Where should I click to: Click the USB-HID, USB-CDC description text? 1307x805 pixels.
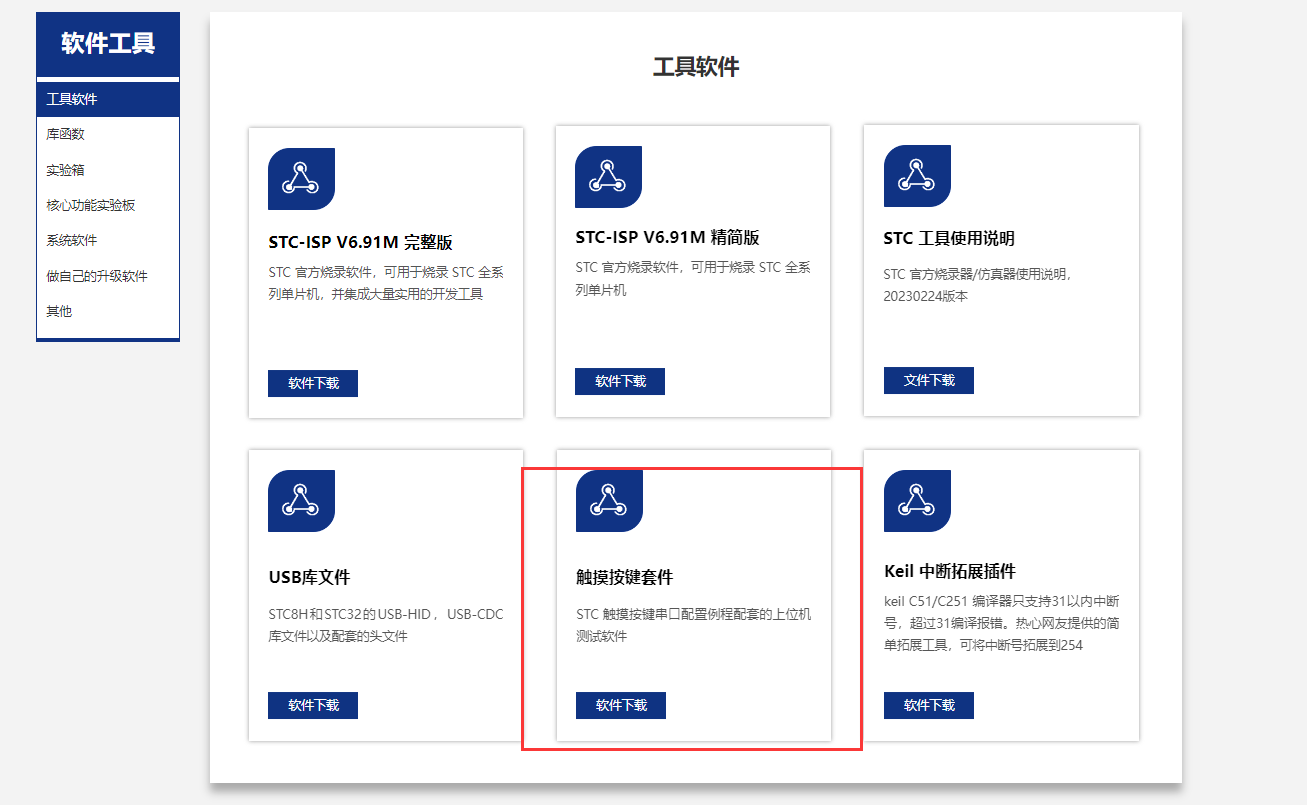click(x=386, y=625)
